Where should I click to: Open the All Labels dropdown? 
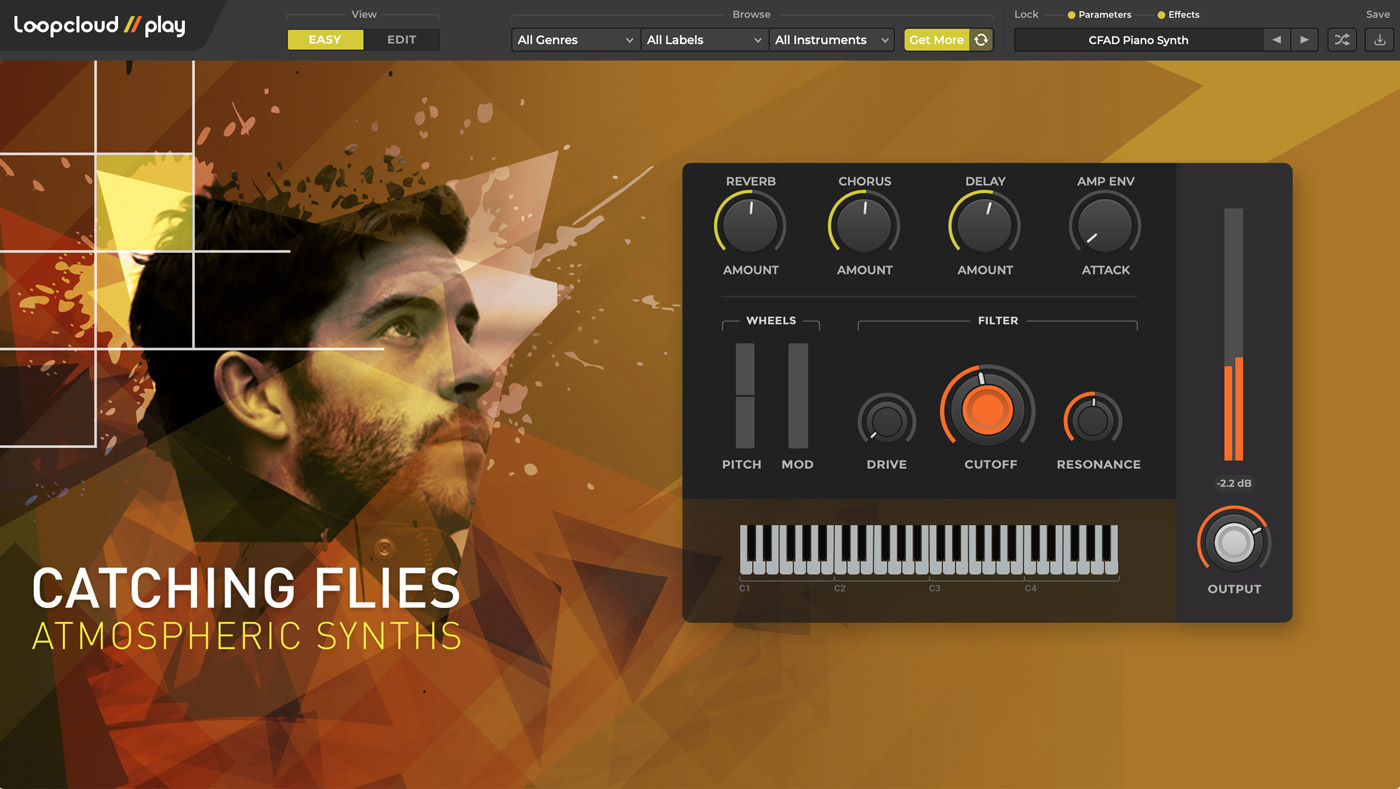point(704,40)
